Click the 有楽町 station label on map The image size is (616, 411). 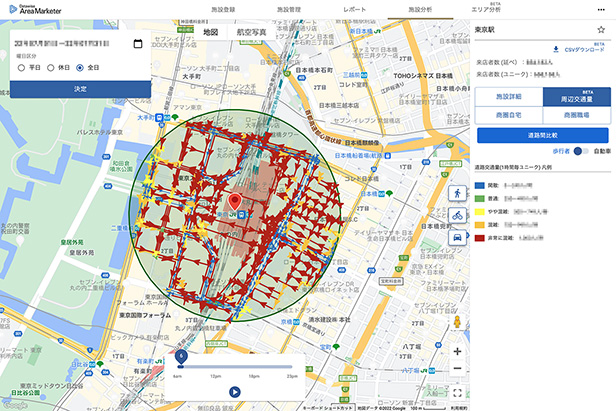point(145,361)
